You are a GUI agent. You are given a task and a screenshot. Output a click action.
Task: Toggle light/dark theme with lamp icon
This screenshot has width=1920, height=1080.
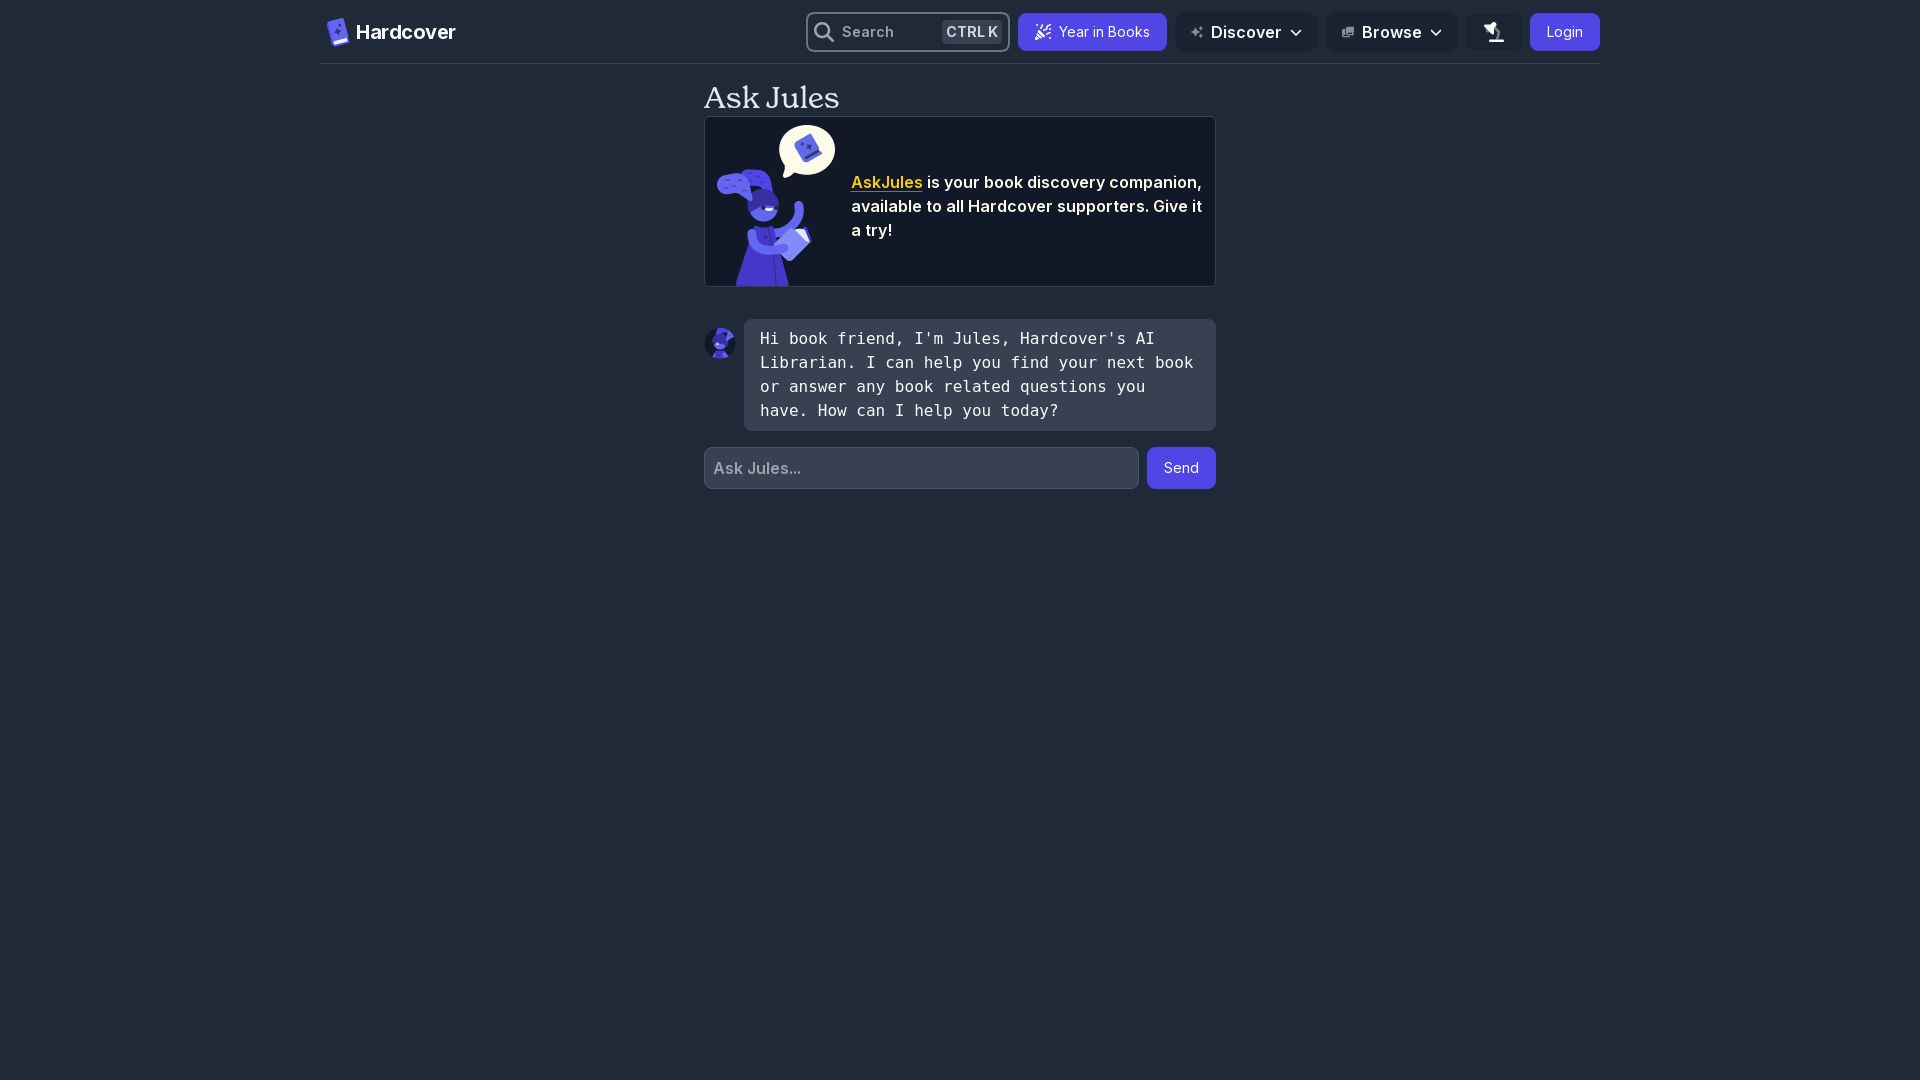point(1494,32)
